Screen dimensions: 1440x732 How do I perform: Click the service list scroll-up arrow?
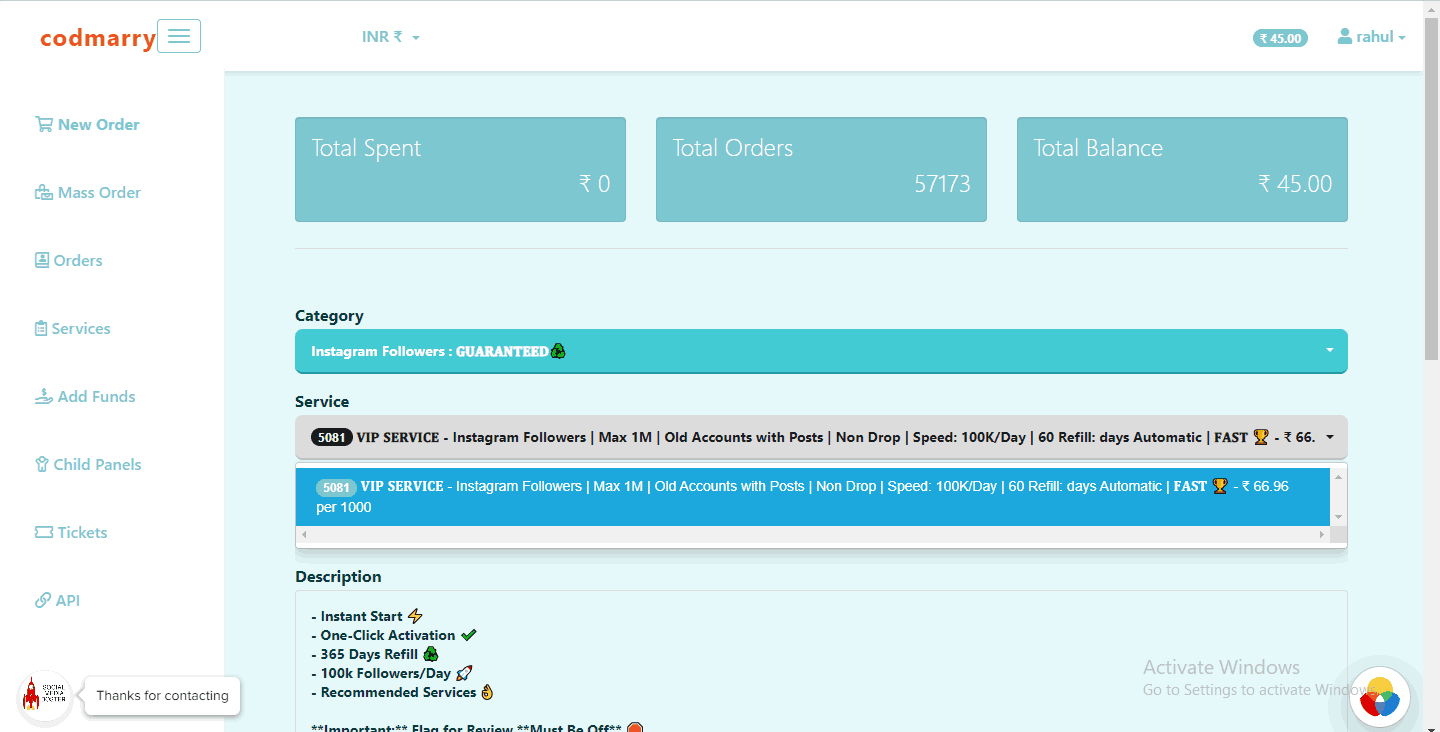point(1338,476)
